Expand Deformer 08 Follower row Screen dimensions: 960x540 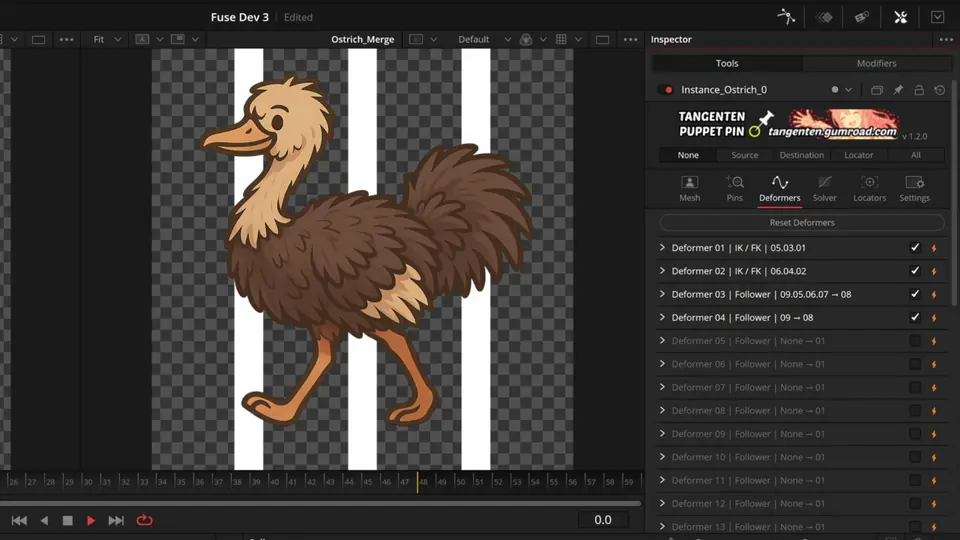tap(662, 410)
